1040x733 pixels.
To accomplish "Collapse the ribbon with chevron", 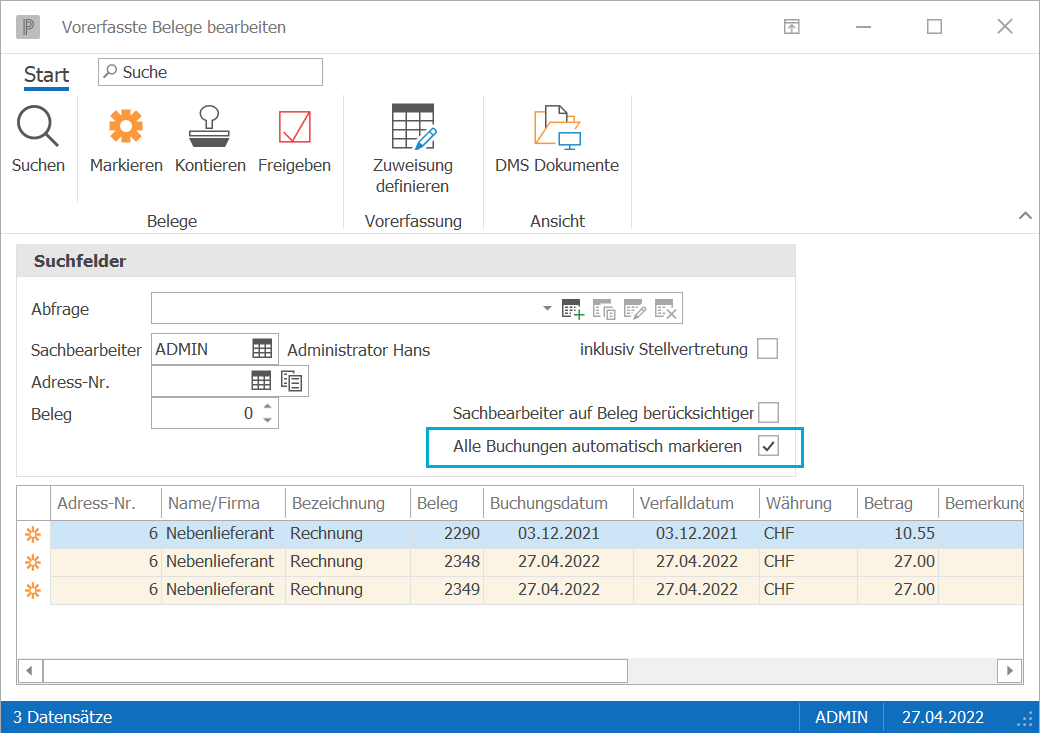I will pos(1025,216).
